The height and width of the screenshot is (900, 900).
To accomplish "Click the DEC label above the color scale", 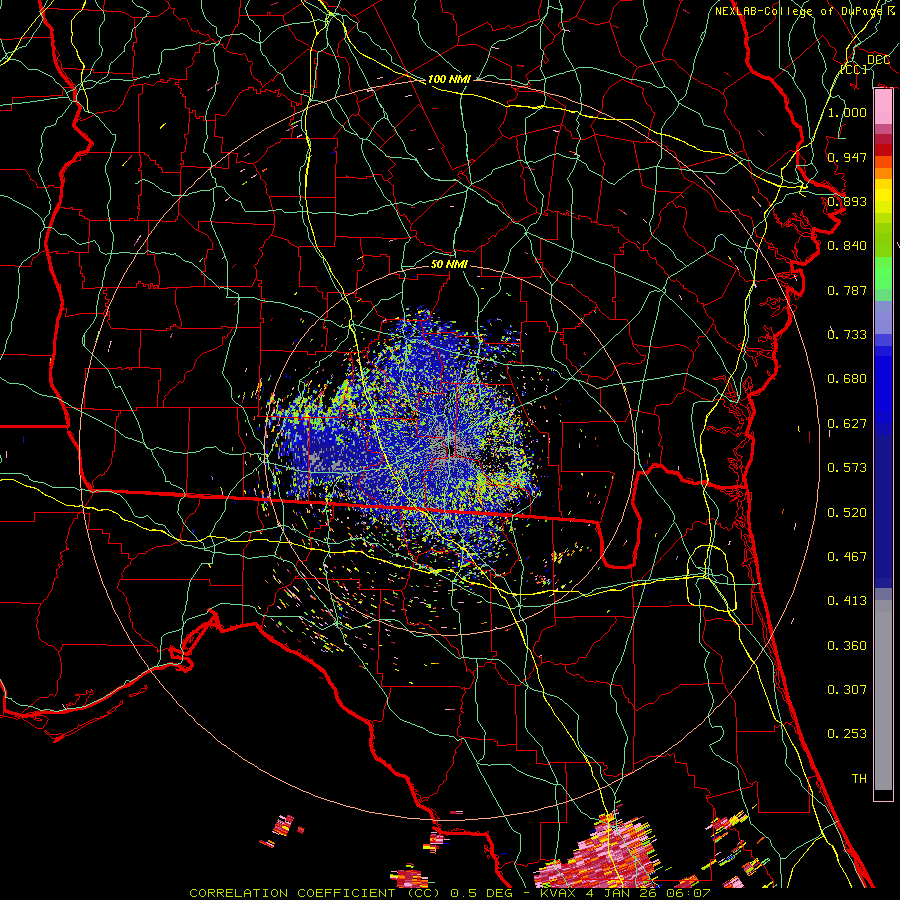I will point(878,59).
